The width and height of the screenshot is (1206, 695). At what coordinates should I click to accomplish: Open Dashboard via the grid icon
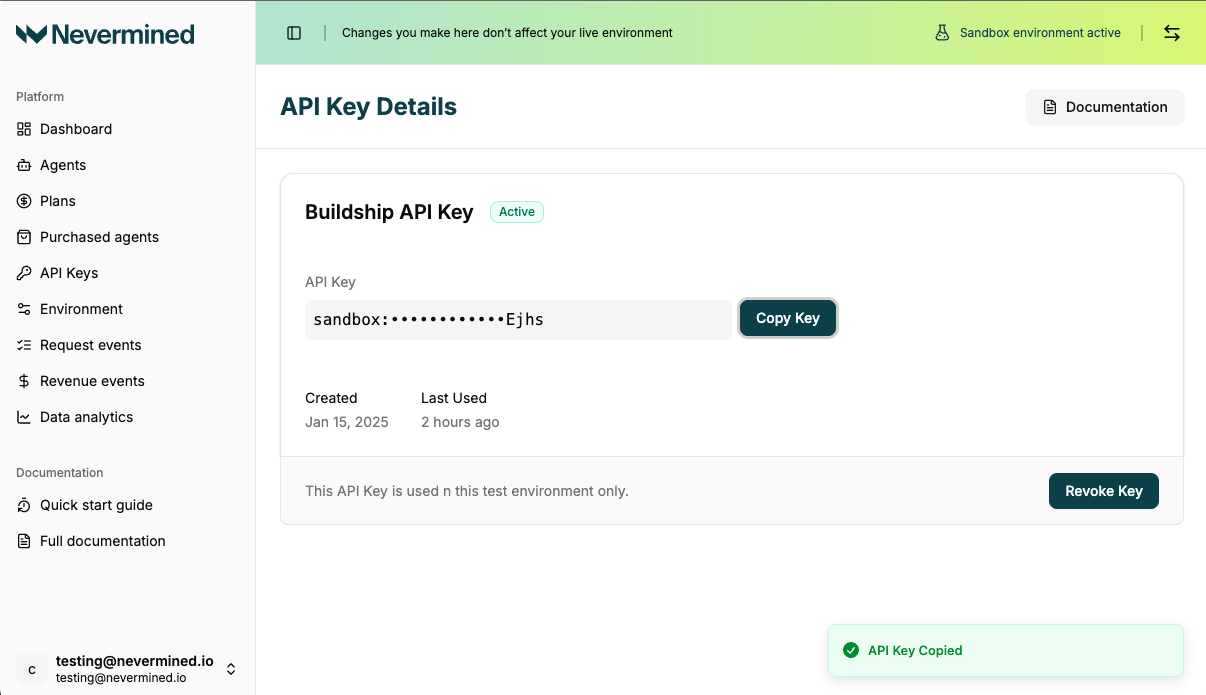click(x=22, y=129)
